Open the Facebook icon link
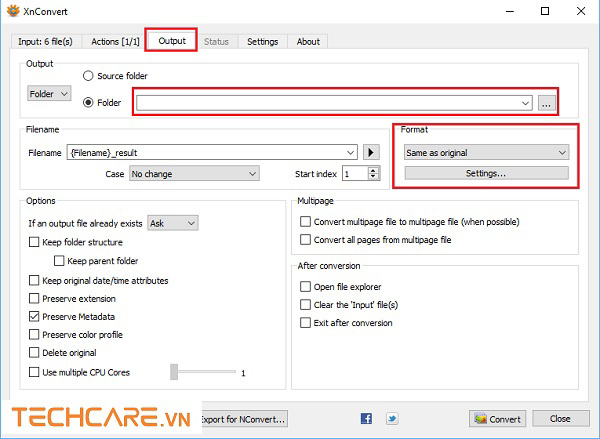600x439 pixels. tap(366, 418)
